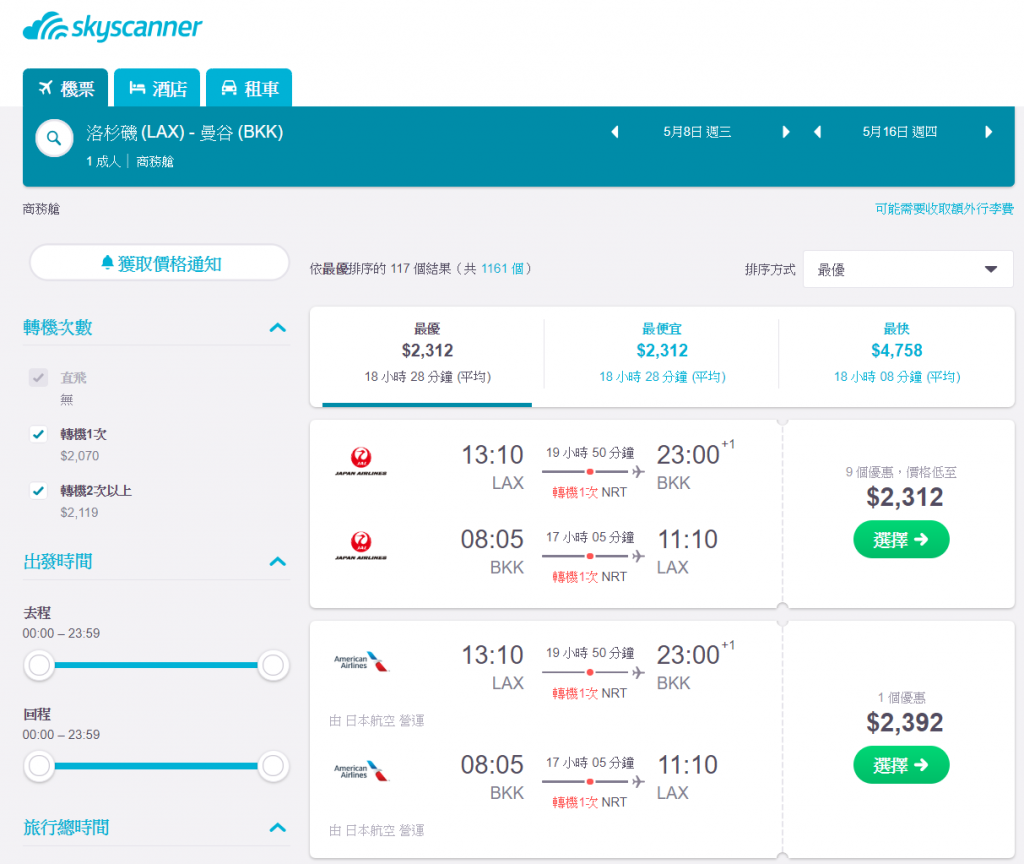The image size is (1024, 864).
Task: Click the 5月8日 週三 departure date
Action: [x=697, y=132]
